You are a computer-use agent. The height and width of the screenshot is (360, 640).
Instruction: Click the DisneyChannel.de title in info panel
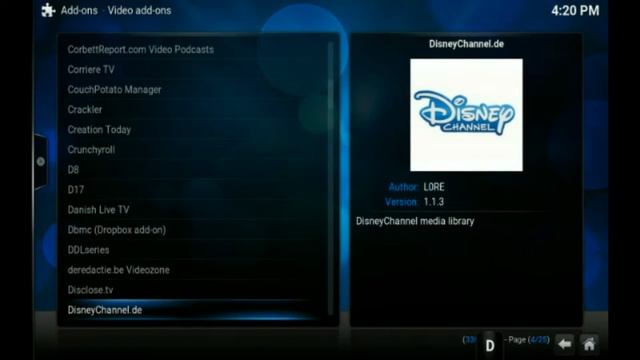click(466, 44)
